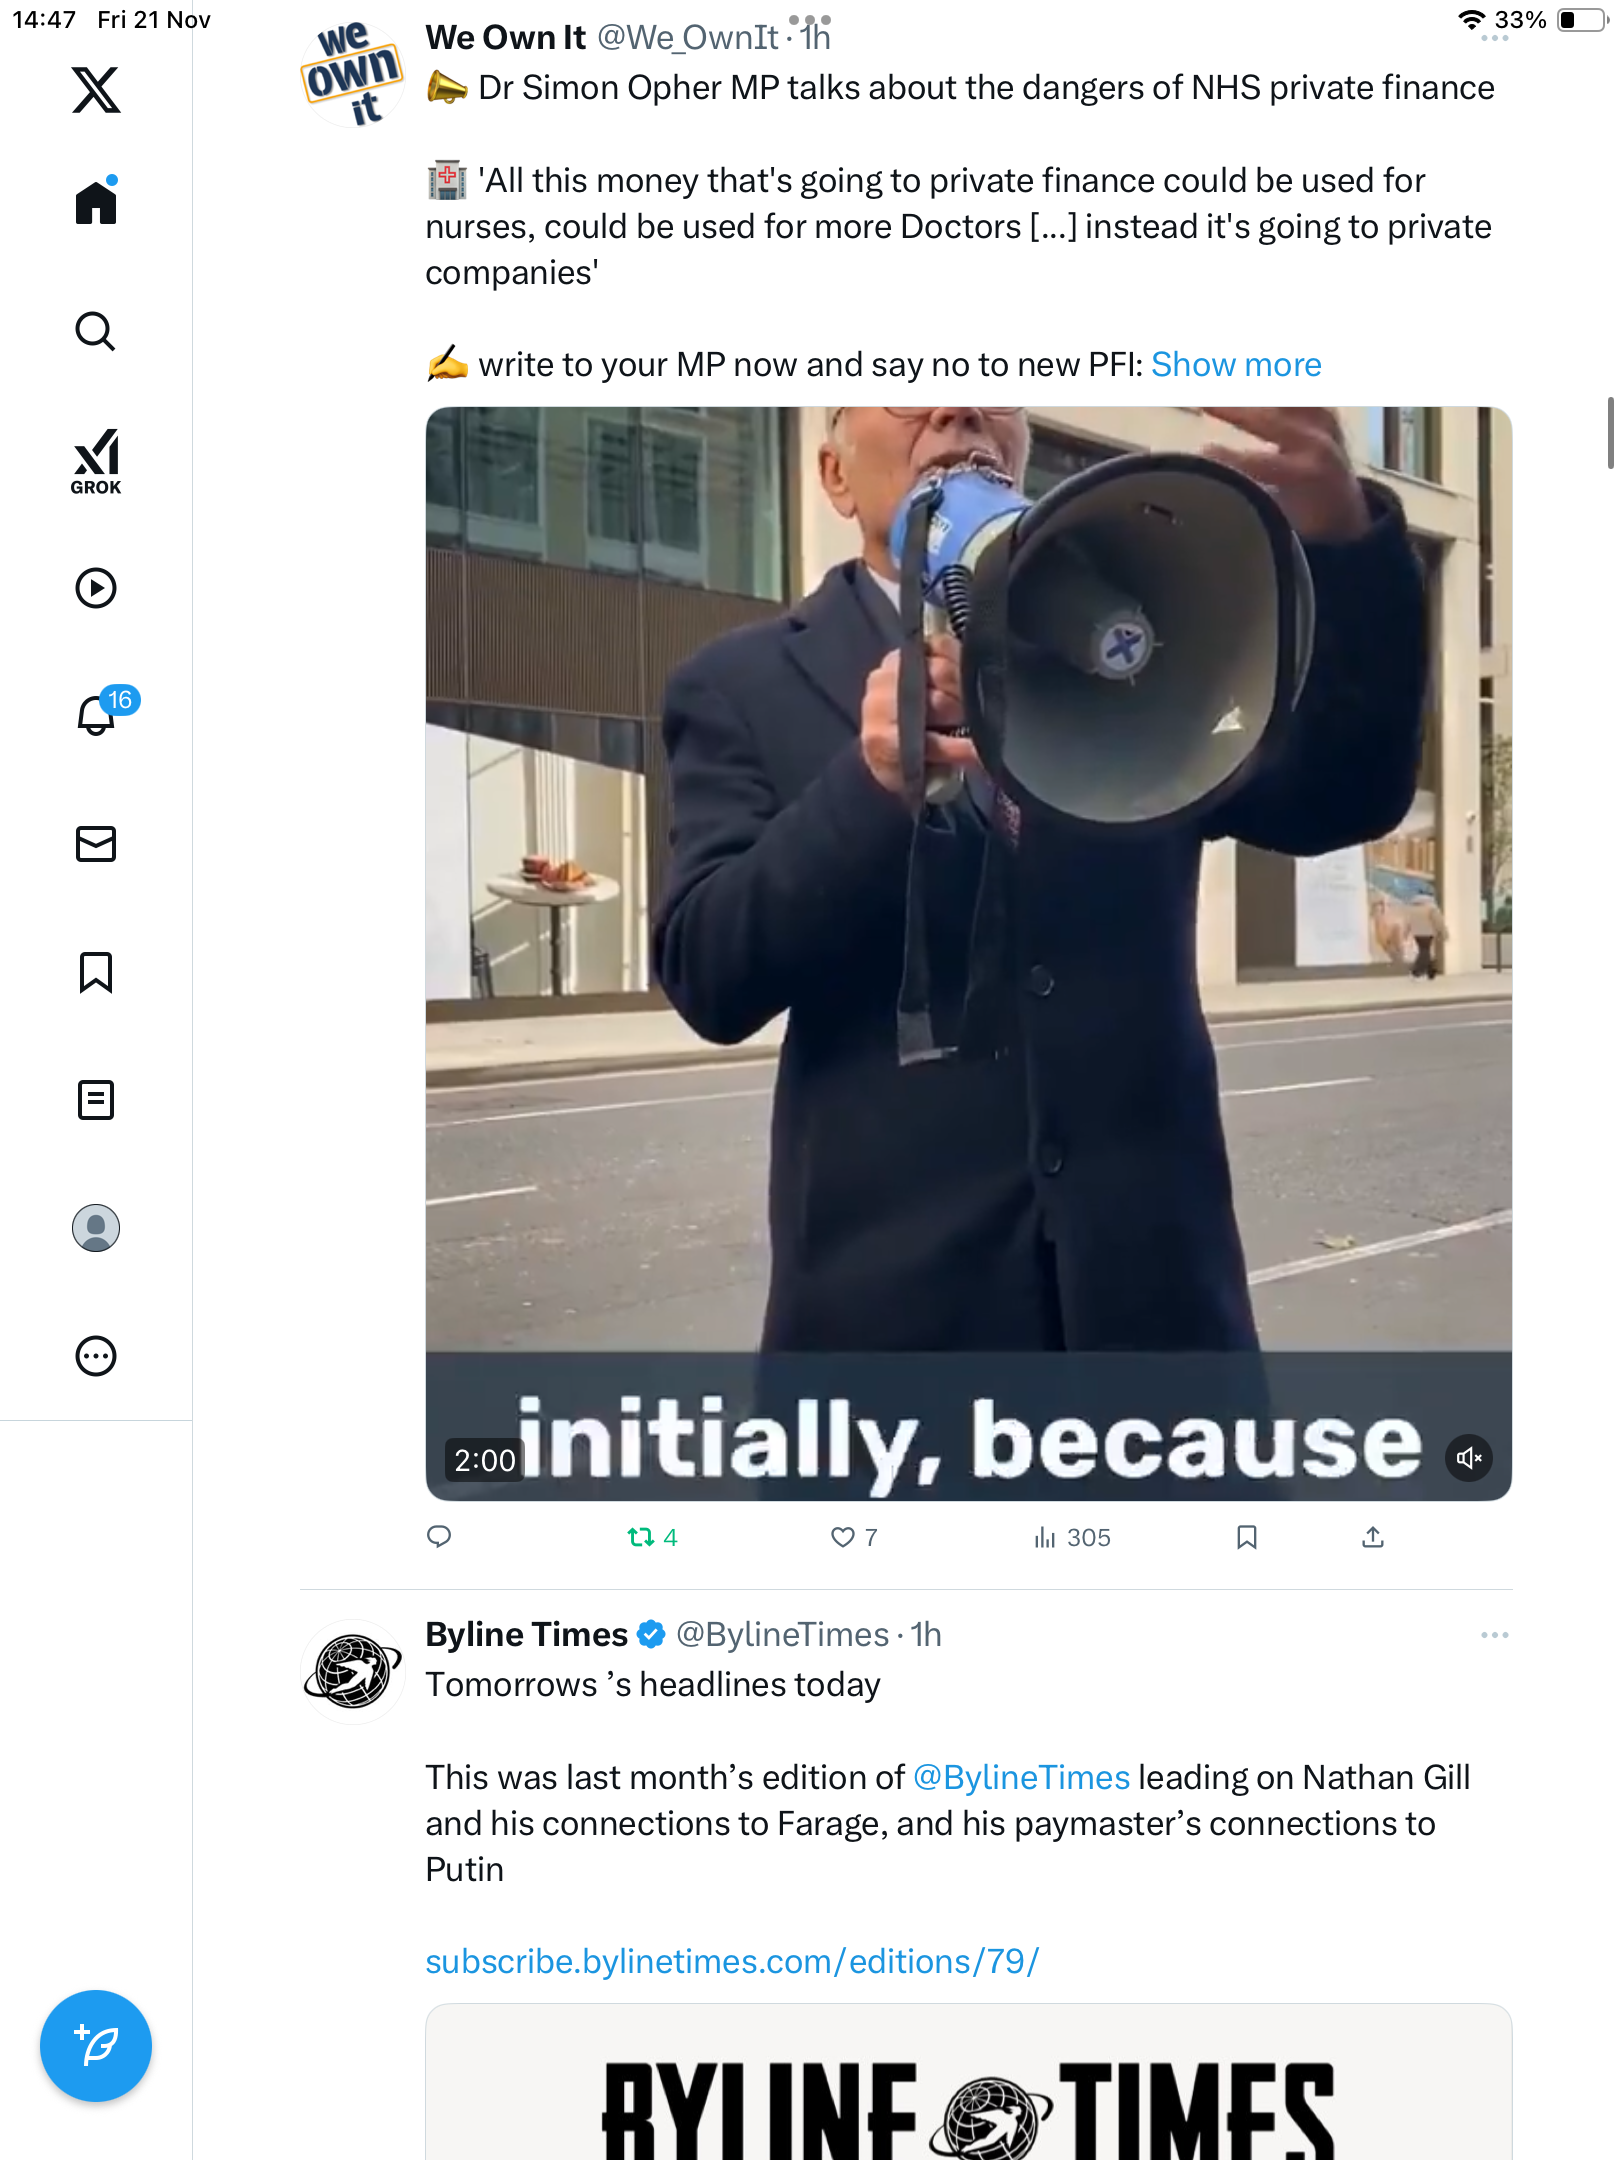Open the Profile tab in sidebar

pos(96,1228)
